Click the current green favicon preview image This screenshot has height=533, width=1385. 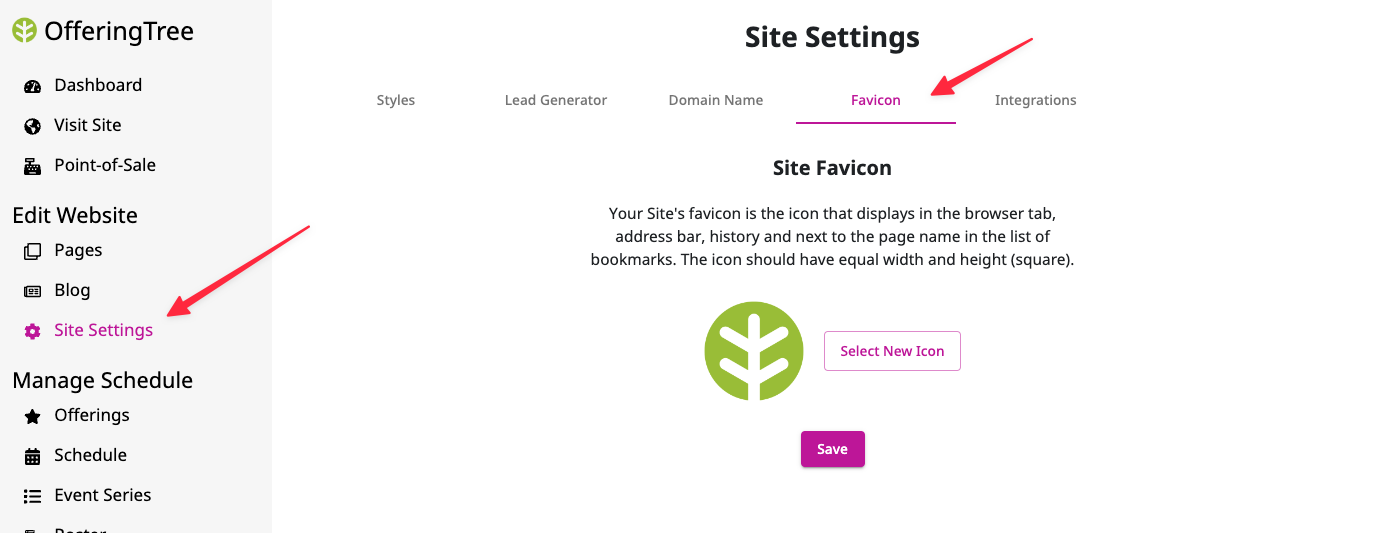coord(754,351)
